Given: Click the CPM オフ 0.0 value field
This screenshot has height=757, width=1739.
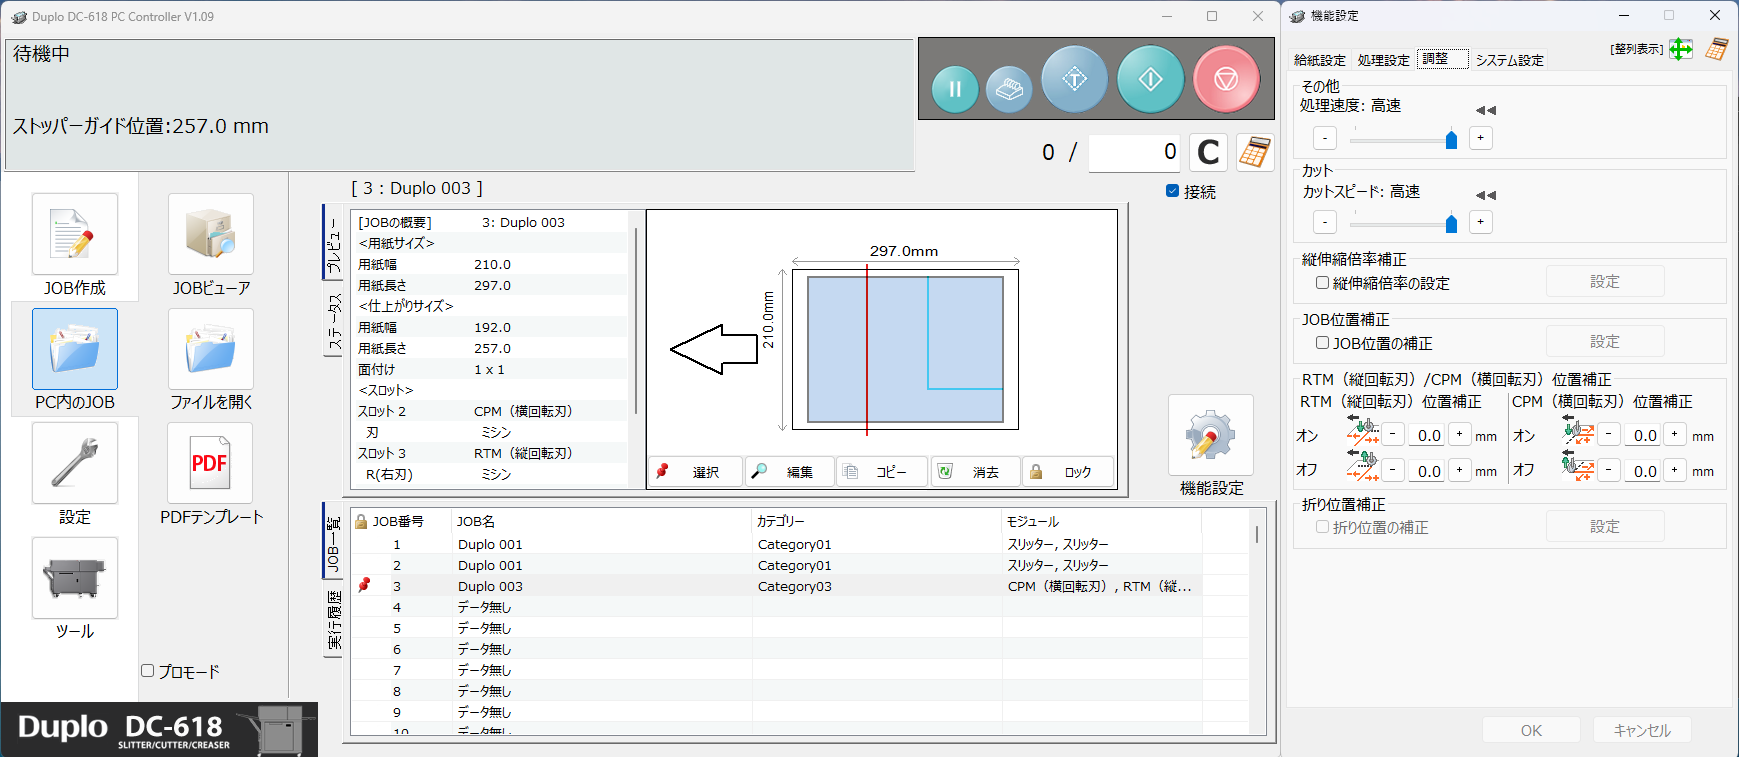Looking at the screenshot, I should click(x=1643, y=470).
